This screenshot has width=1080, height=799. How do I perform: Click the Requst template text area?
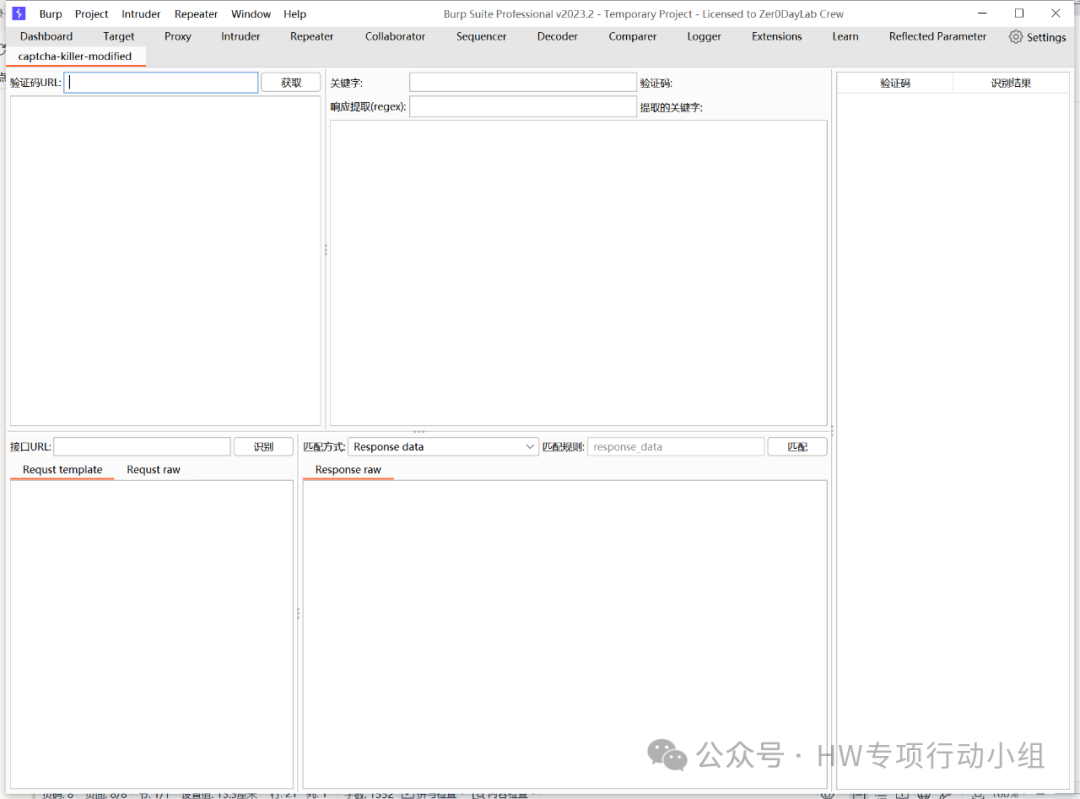(152, 634)
